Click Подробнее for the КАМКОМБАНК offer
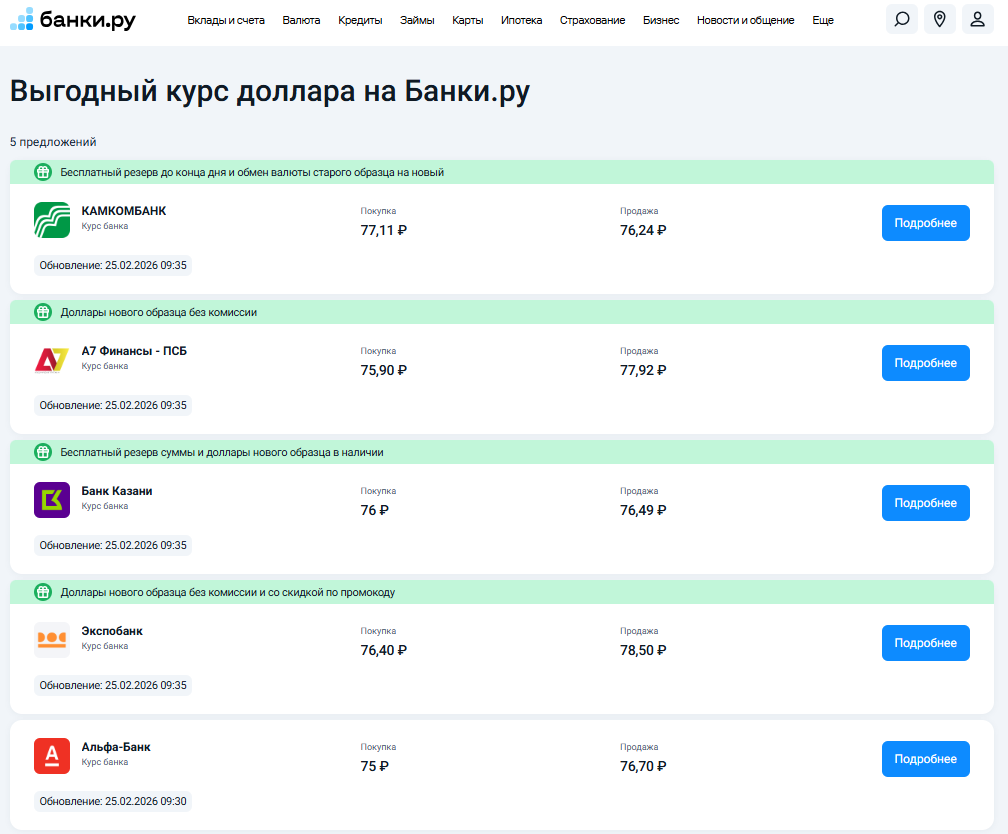Viewport: 1008px width, 834px height. 925,222
